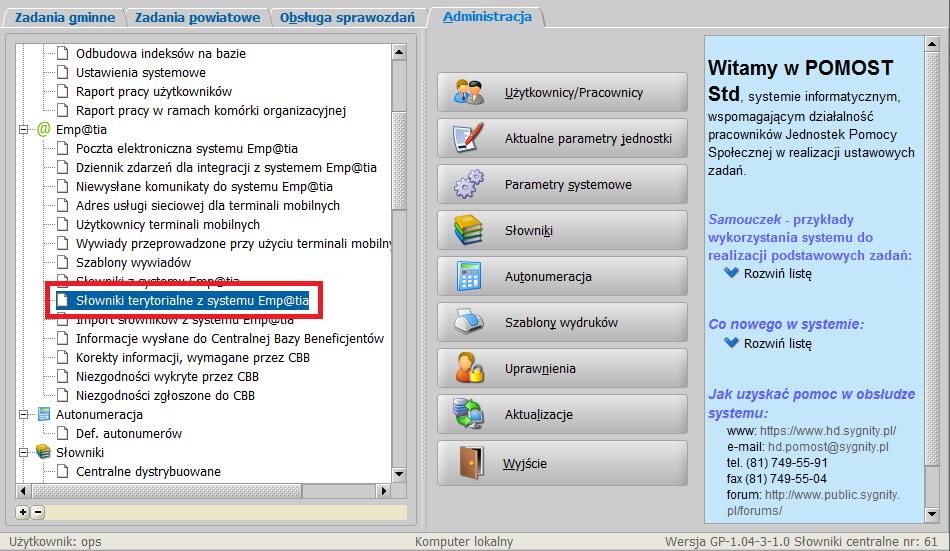The image size is (950, 551).
Task: Open Szablony wydruków
Action: (x=562, y=322)
